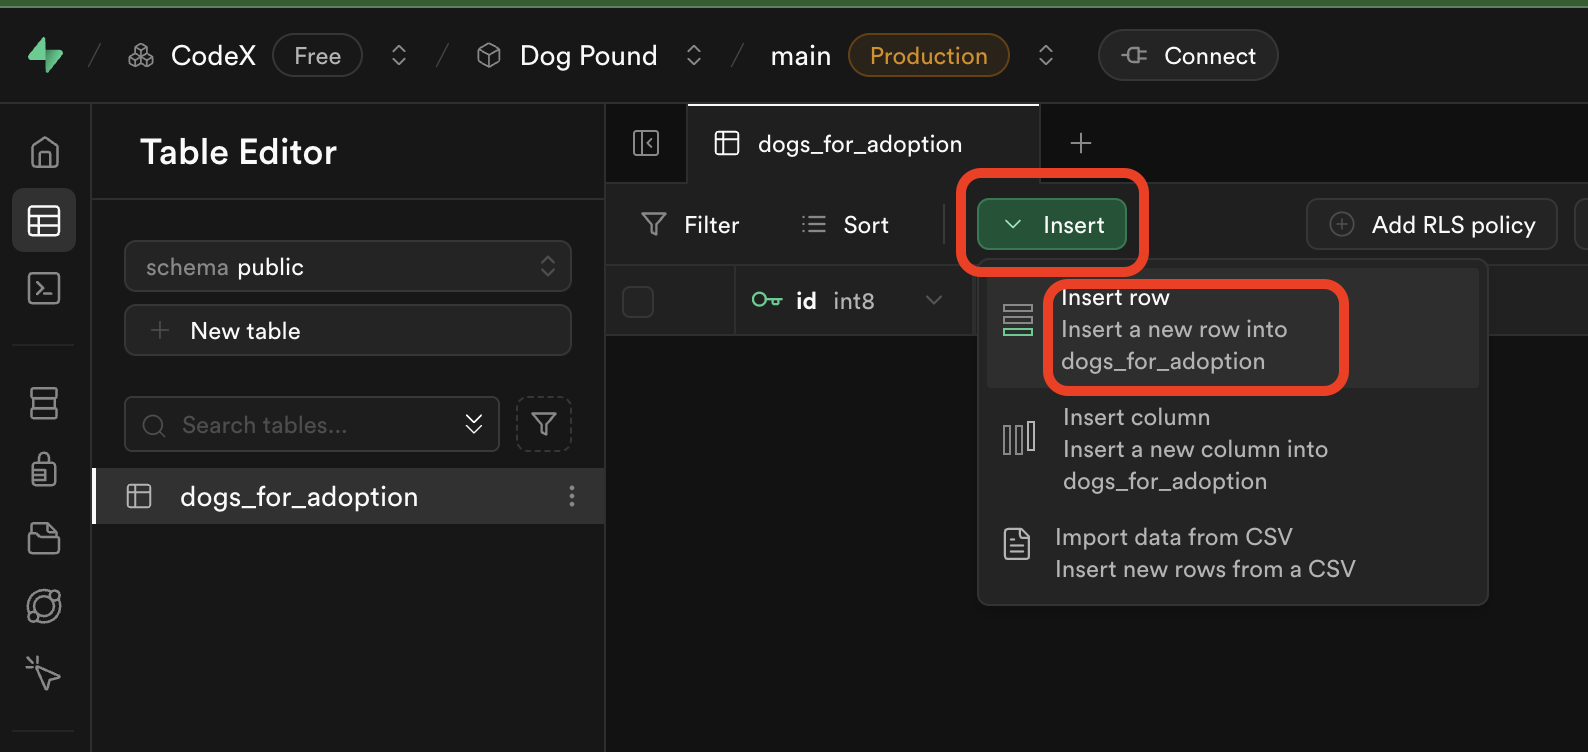Expand the Dog Pound project switcher

(693, 55)
